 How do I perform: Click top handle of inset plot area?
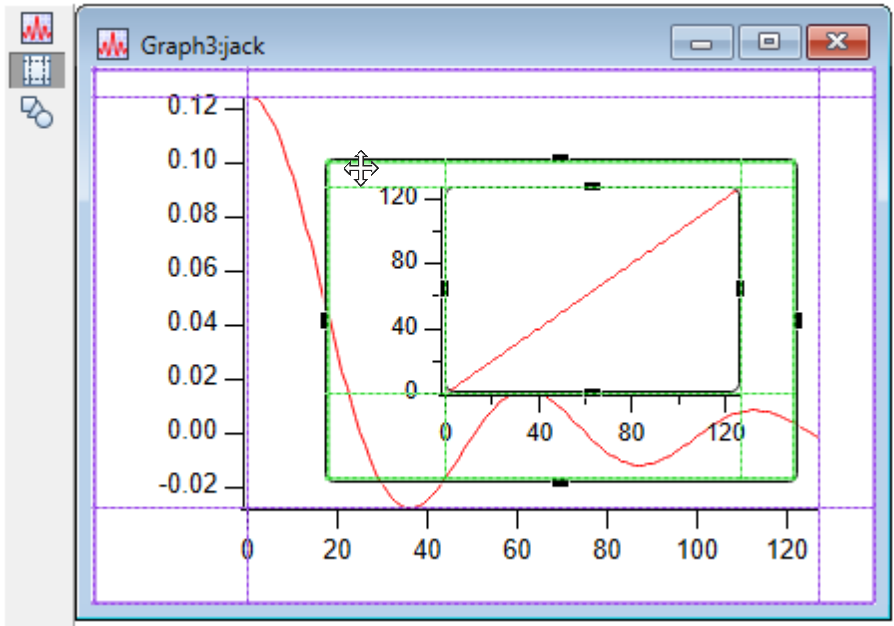tap(592, 186)
